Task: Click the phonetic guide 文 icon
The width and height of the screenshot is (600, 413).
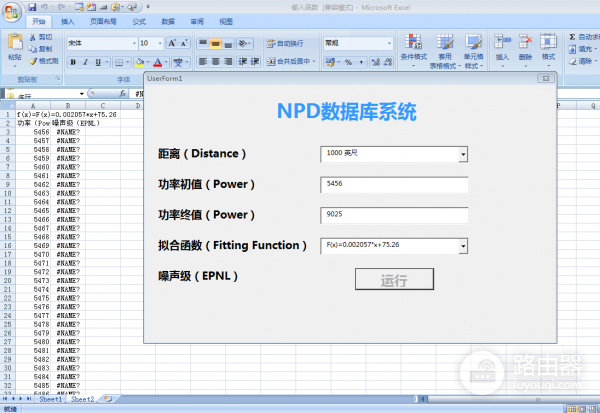Action: point(178,62)
